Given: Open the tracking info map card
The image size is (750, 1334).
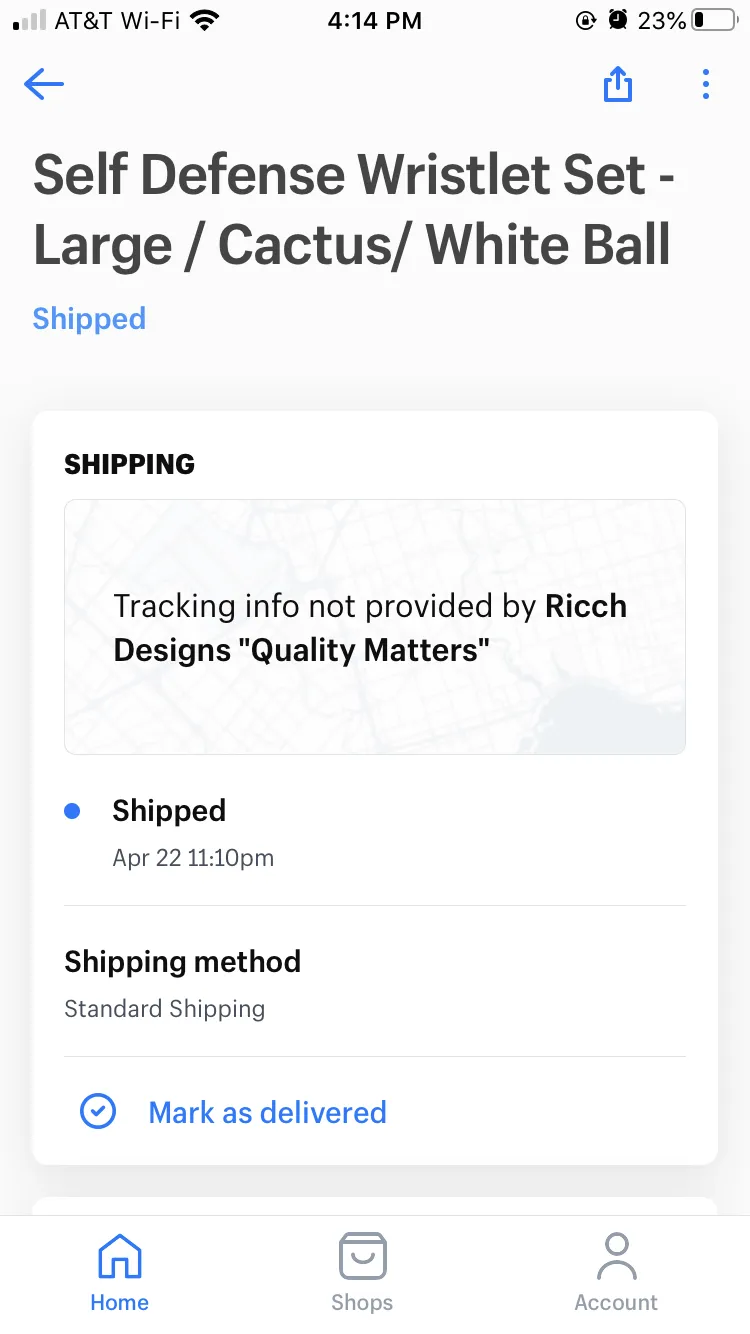Looking at the screenshot, I should coord(375,627).
